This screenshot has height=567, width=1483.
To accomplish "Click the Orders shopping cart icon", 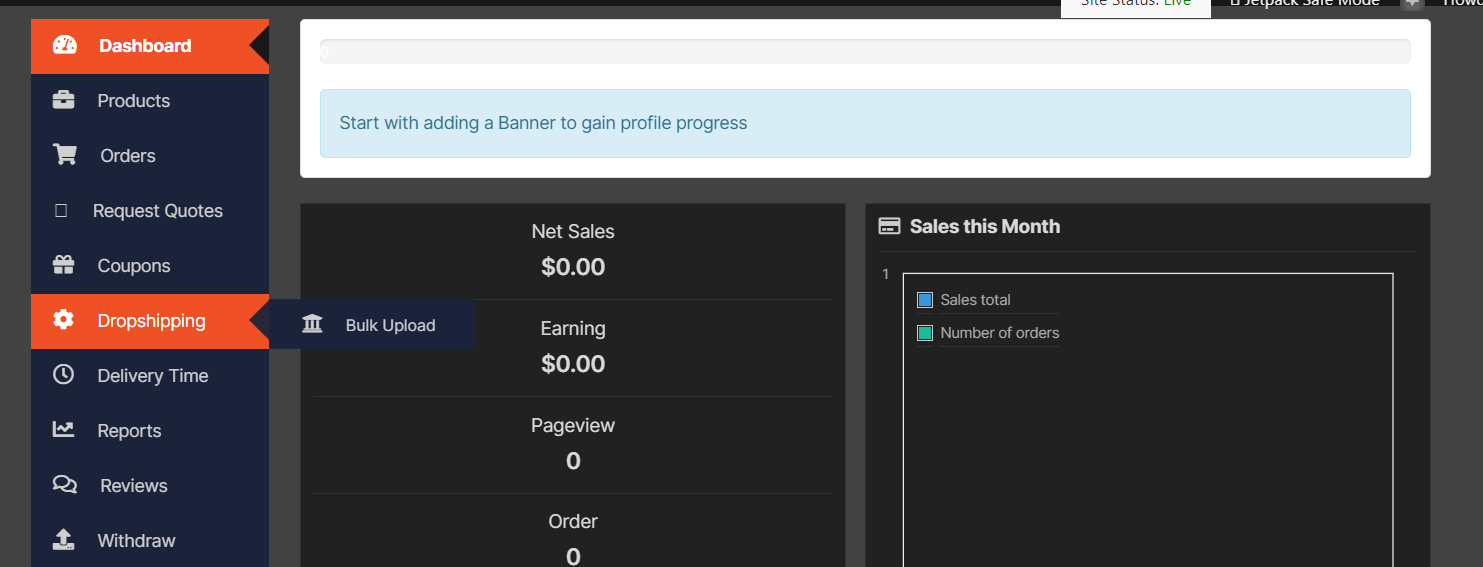I will (x=64, y=155).
